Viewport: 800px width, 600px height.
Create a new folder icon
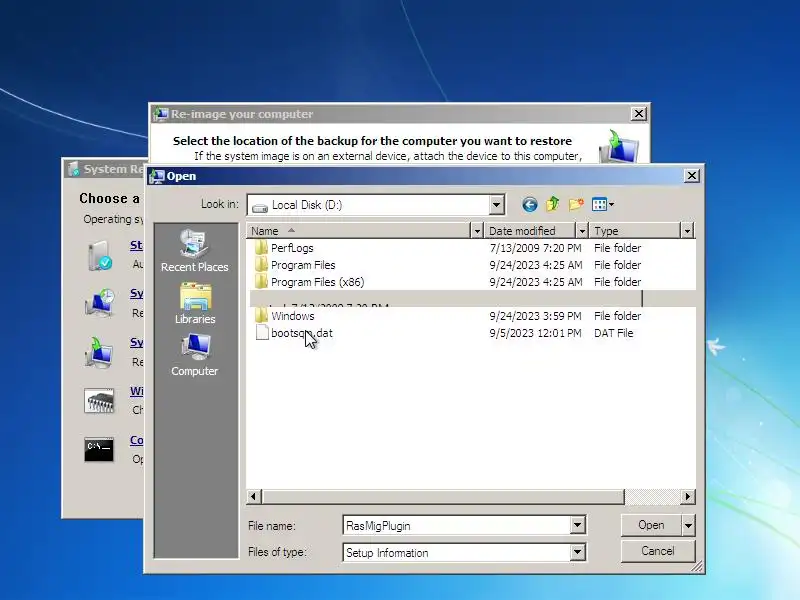(x=576, y=205)
